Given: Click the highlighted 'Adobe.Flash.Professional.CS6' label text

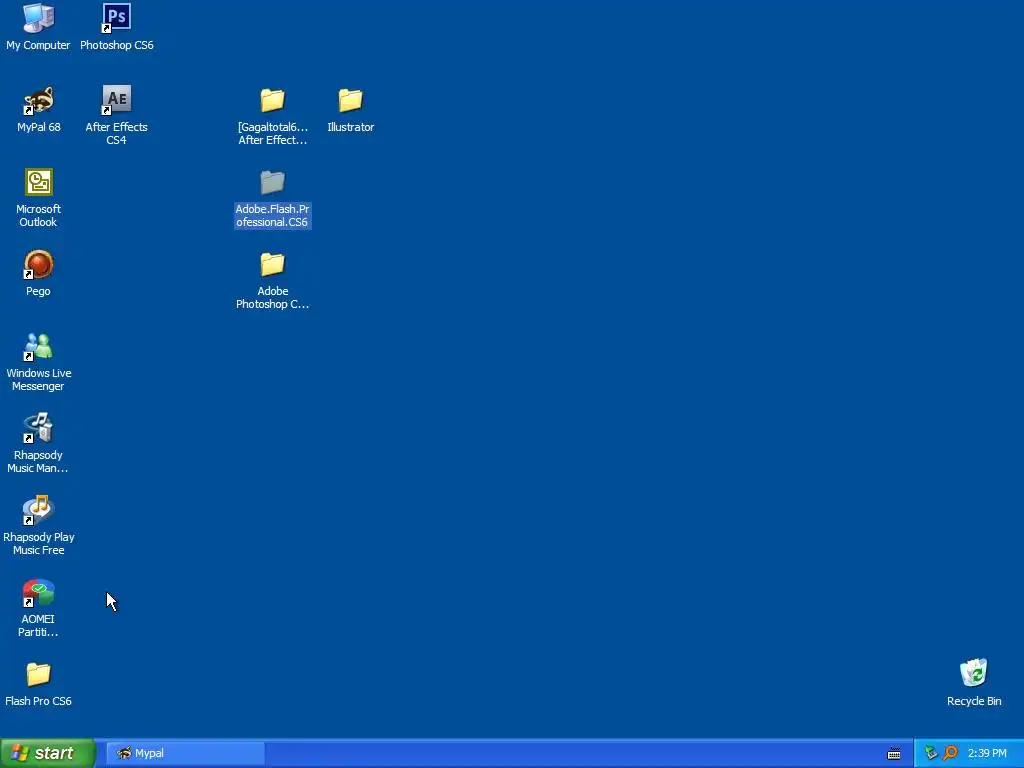Looking at the screenshot, I should tap(272, 216).
